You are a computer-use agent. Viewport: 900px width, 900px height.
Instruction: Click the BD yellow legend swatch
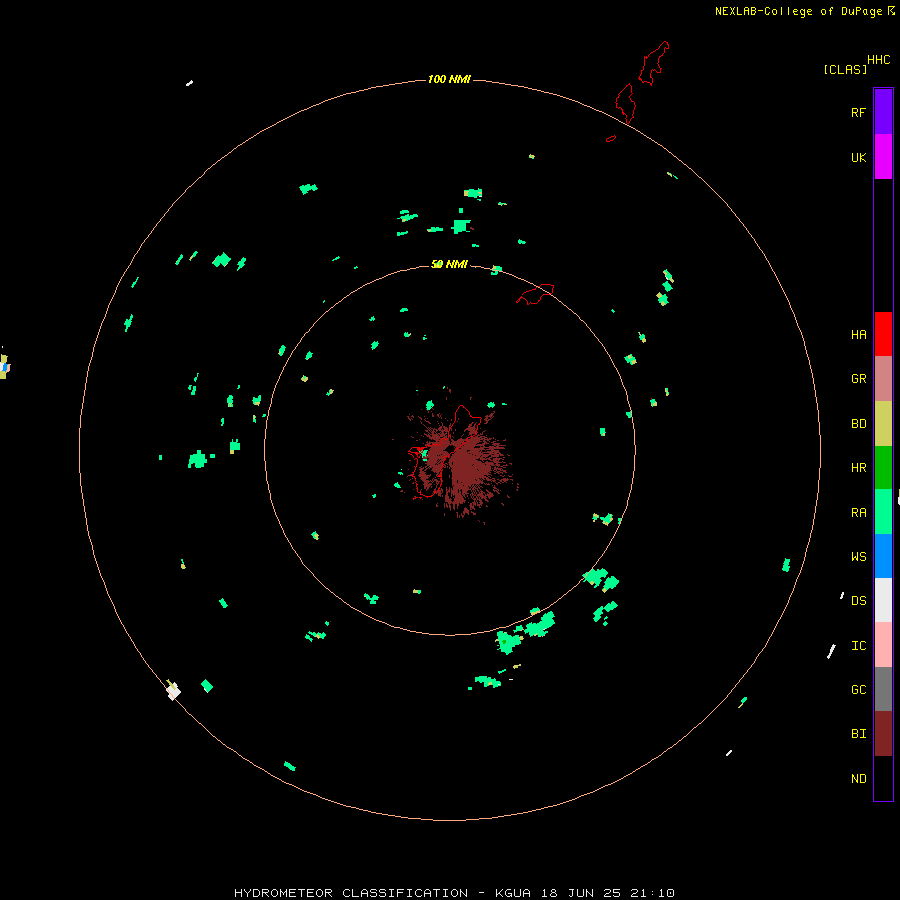tap(883, 423)
